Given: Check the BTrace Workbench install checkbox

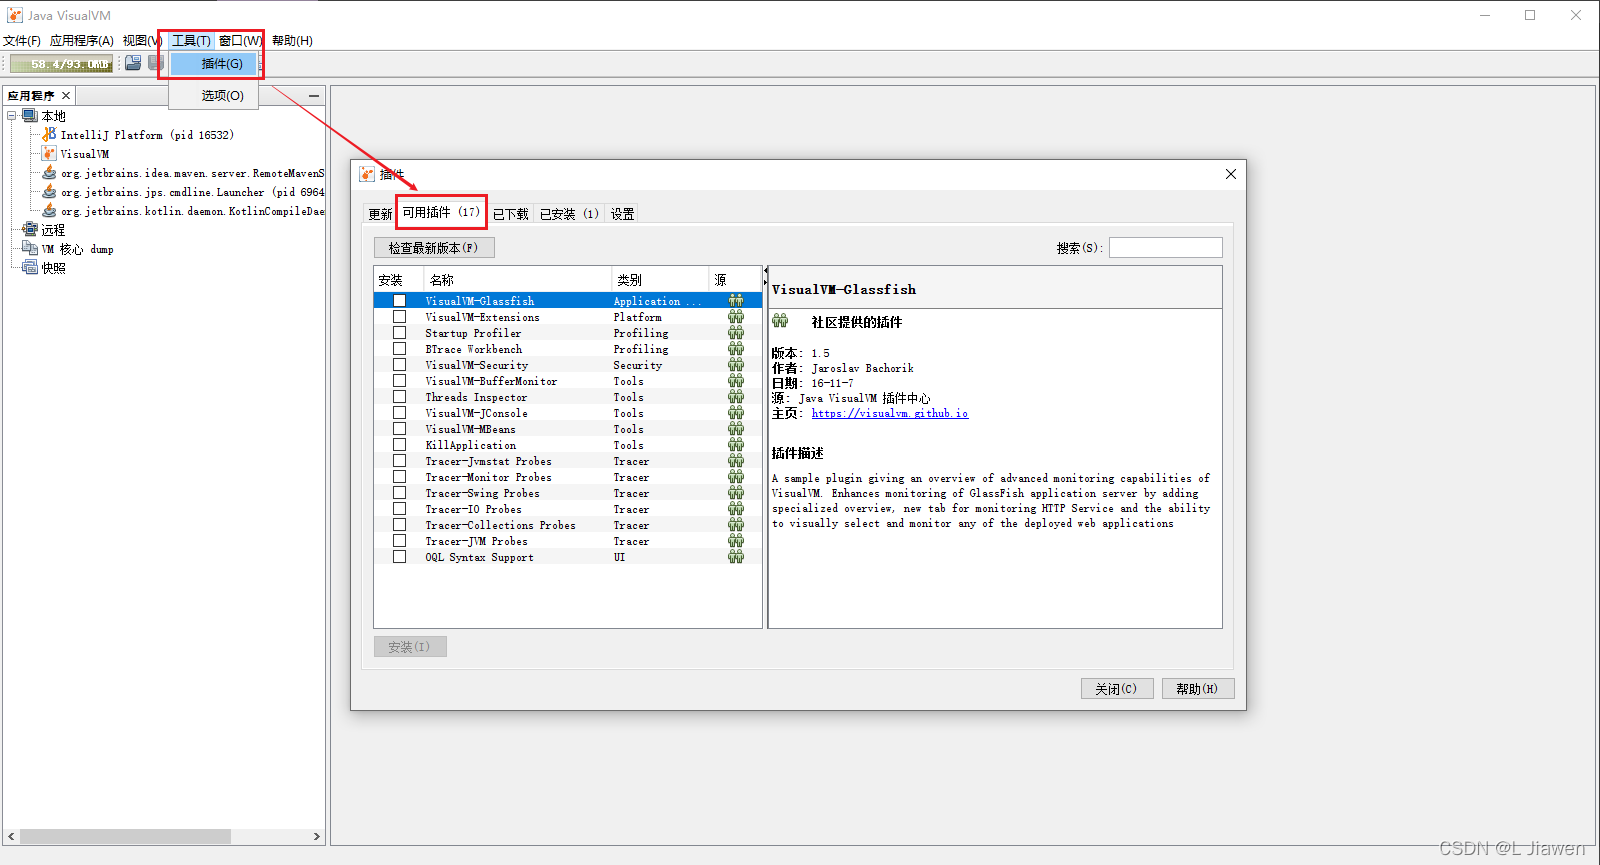Looking at the screenshot, I should click(399, 348).
